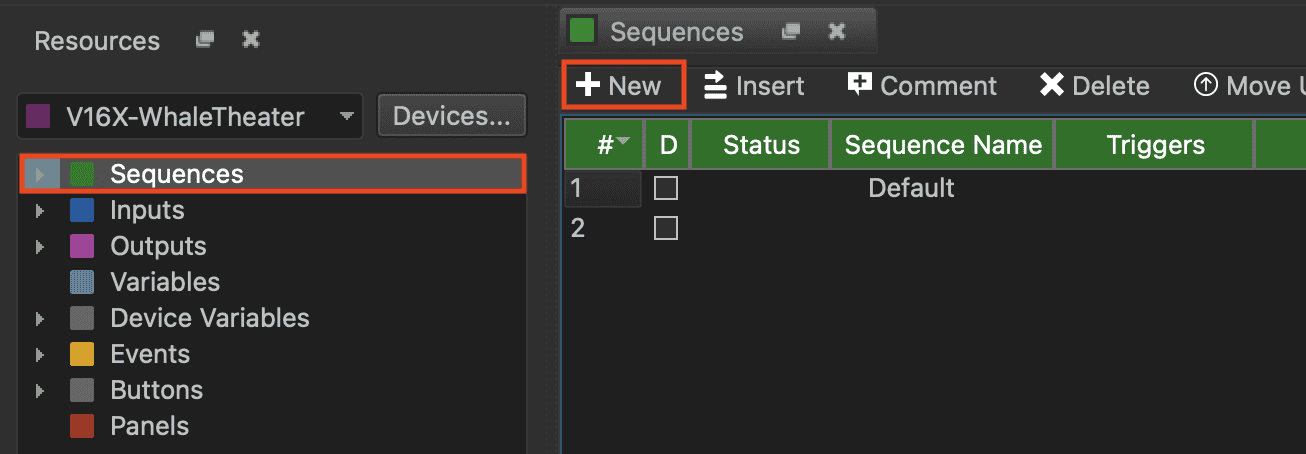Float the Resources panel

[205, 40]
